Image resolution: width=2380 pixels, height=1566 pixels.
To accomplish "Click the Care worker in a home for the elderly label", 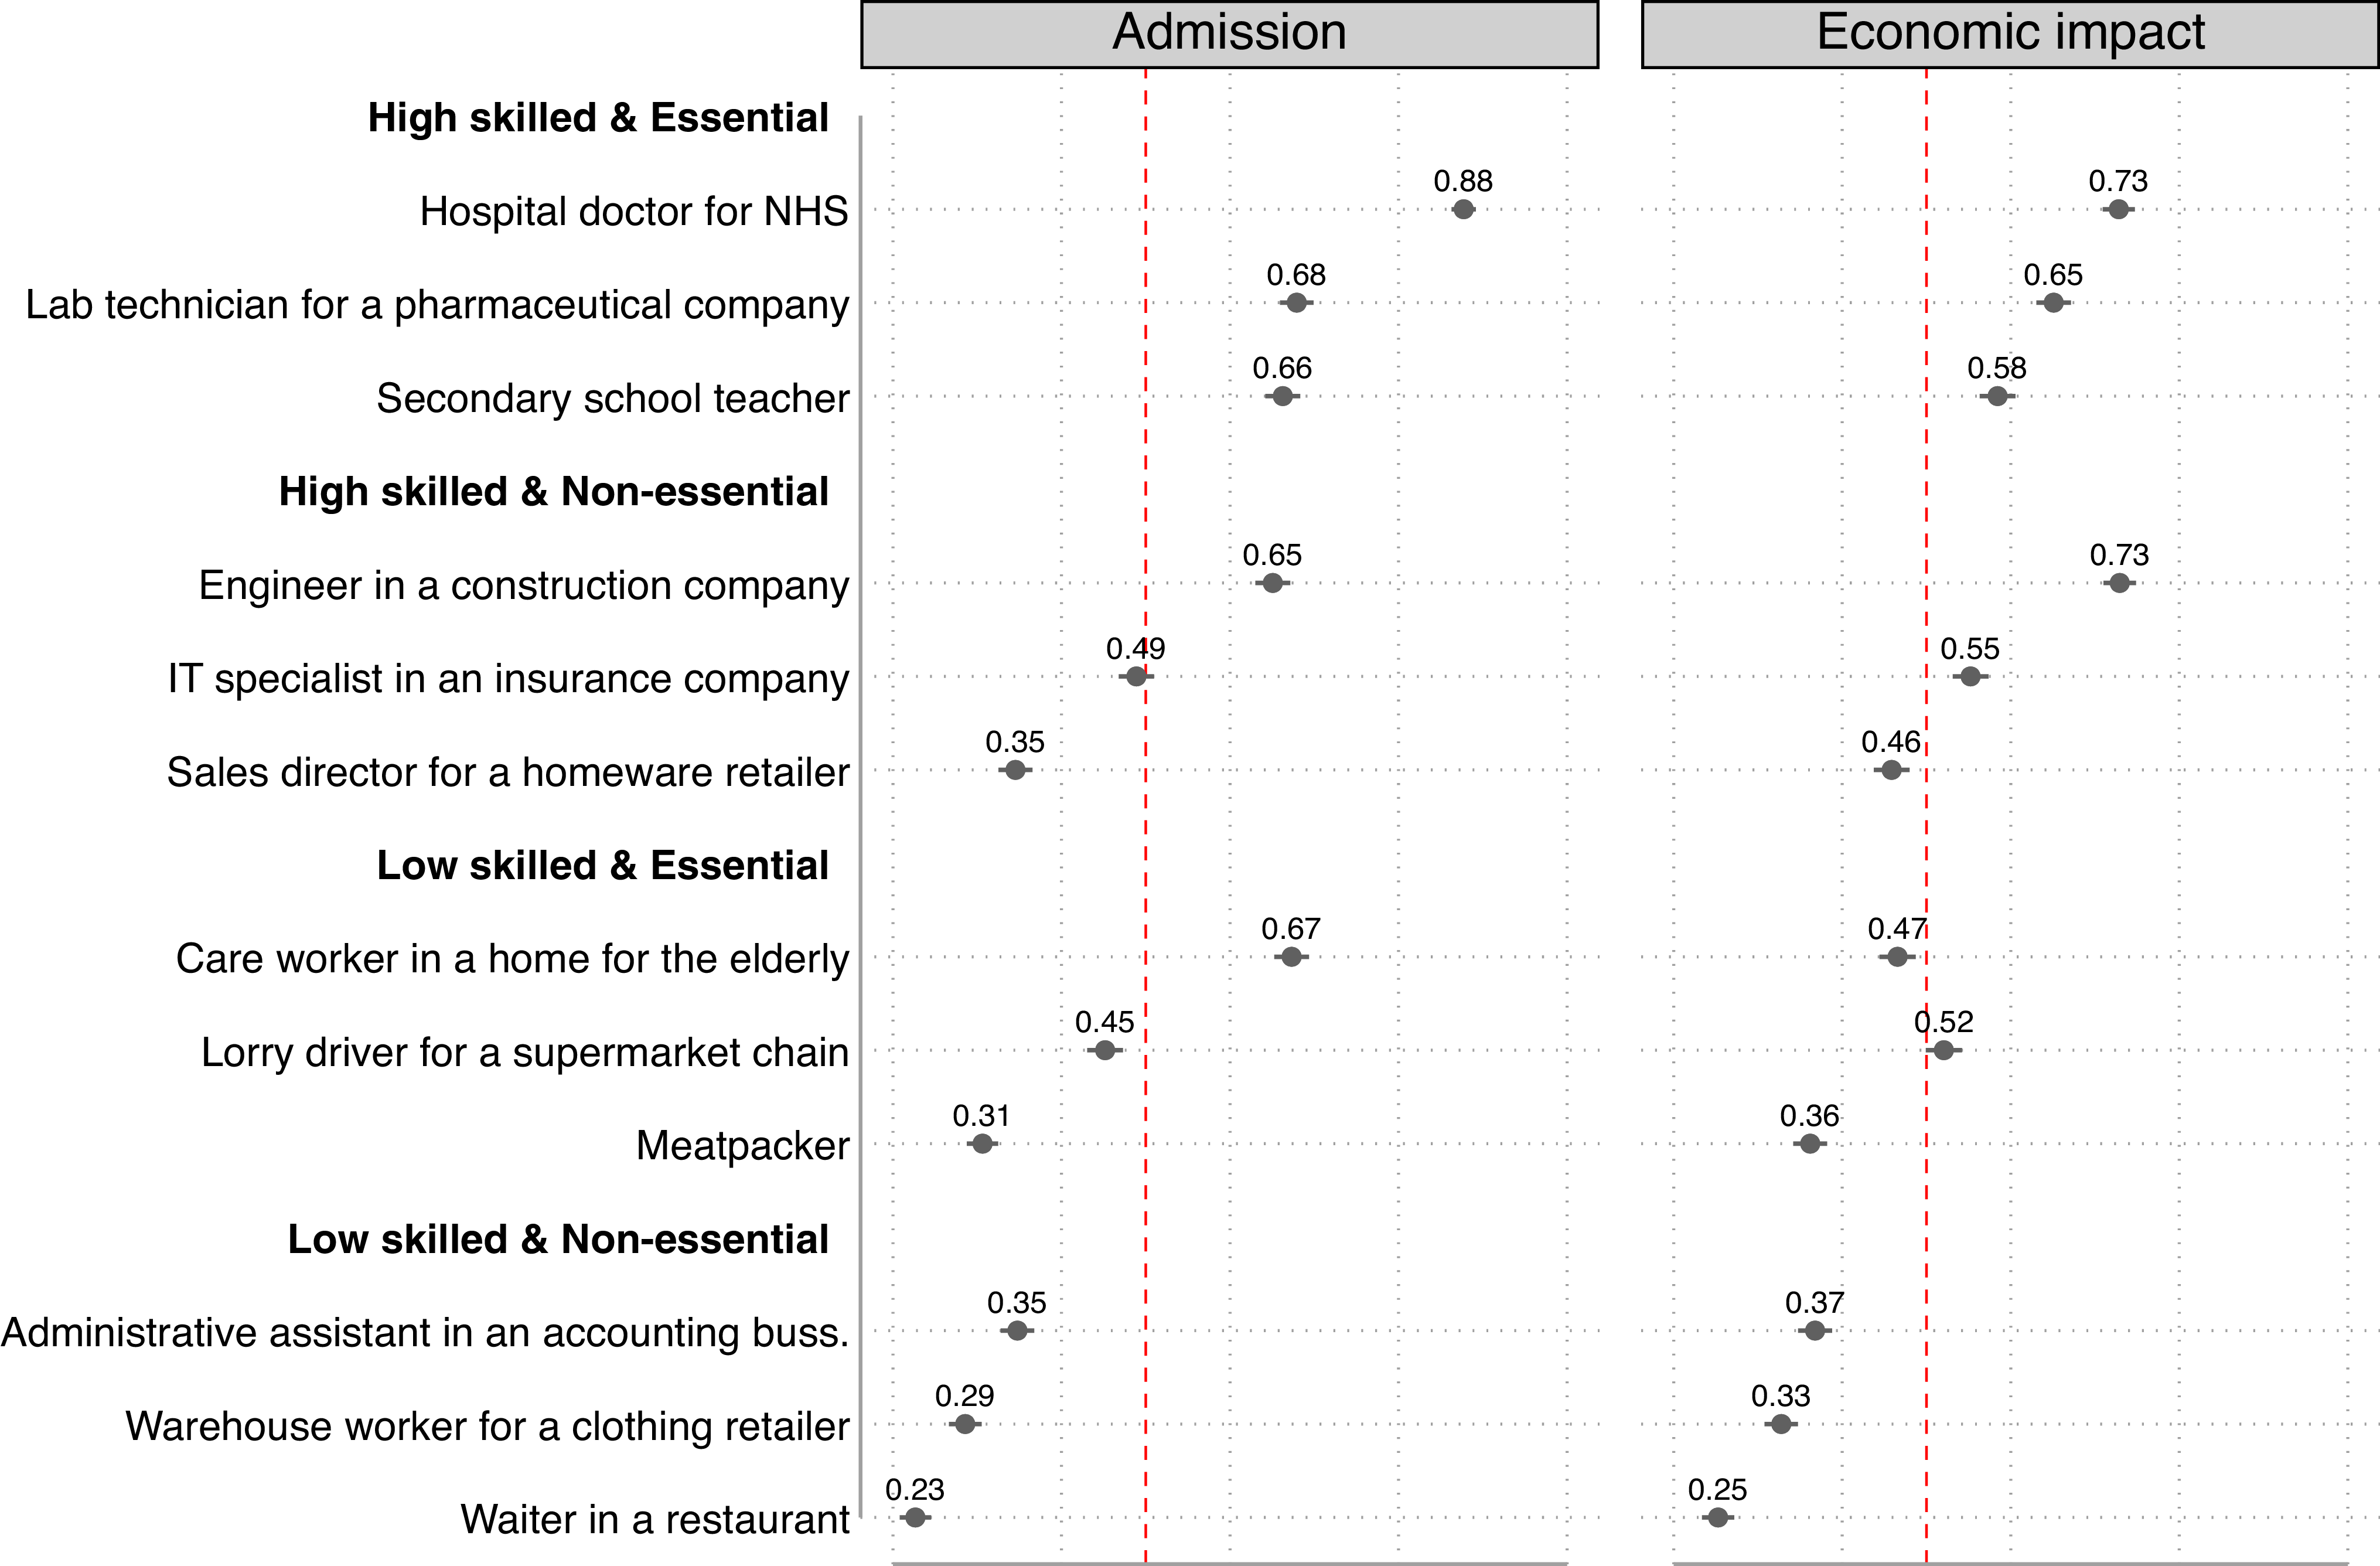I will coord(512,959).
